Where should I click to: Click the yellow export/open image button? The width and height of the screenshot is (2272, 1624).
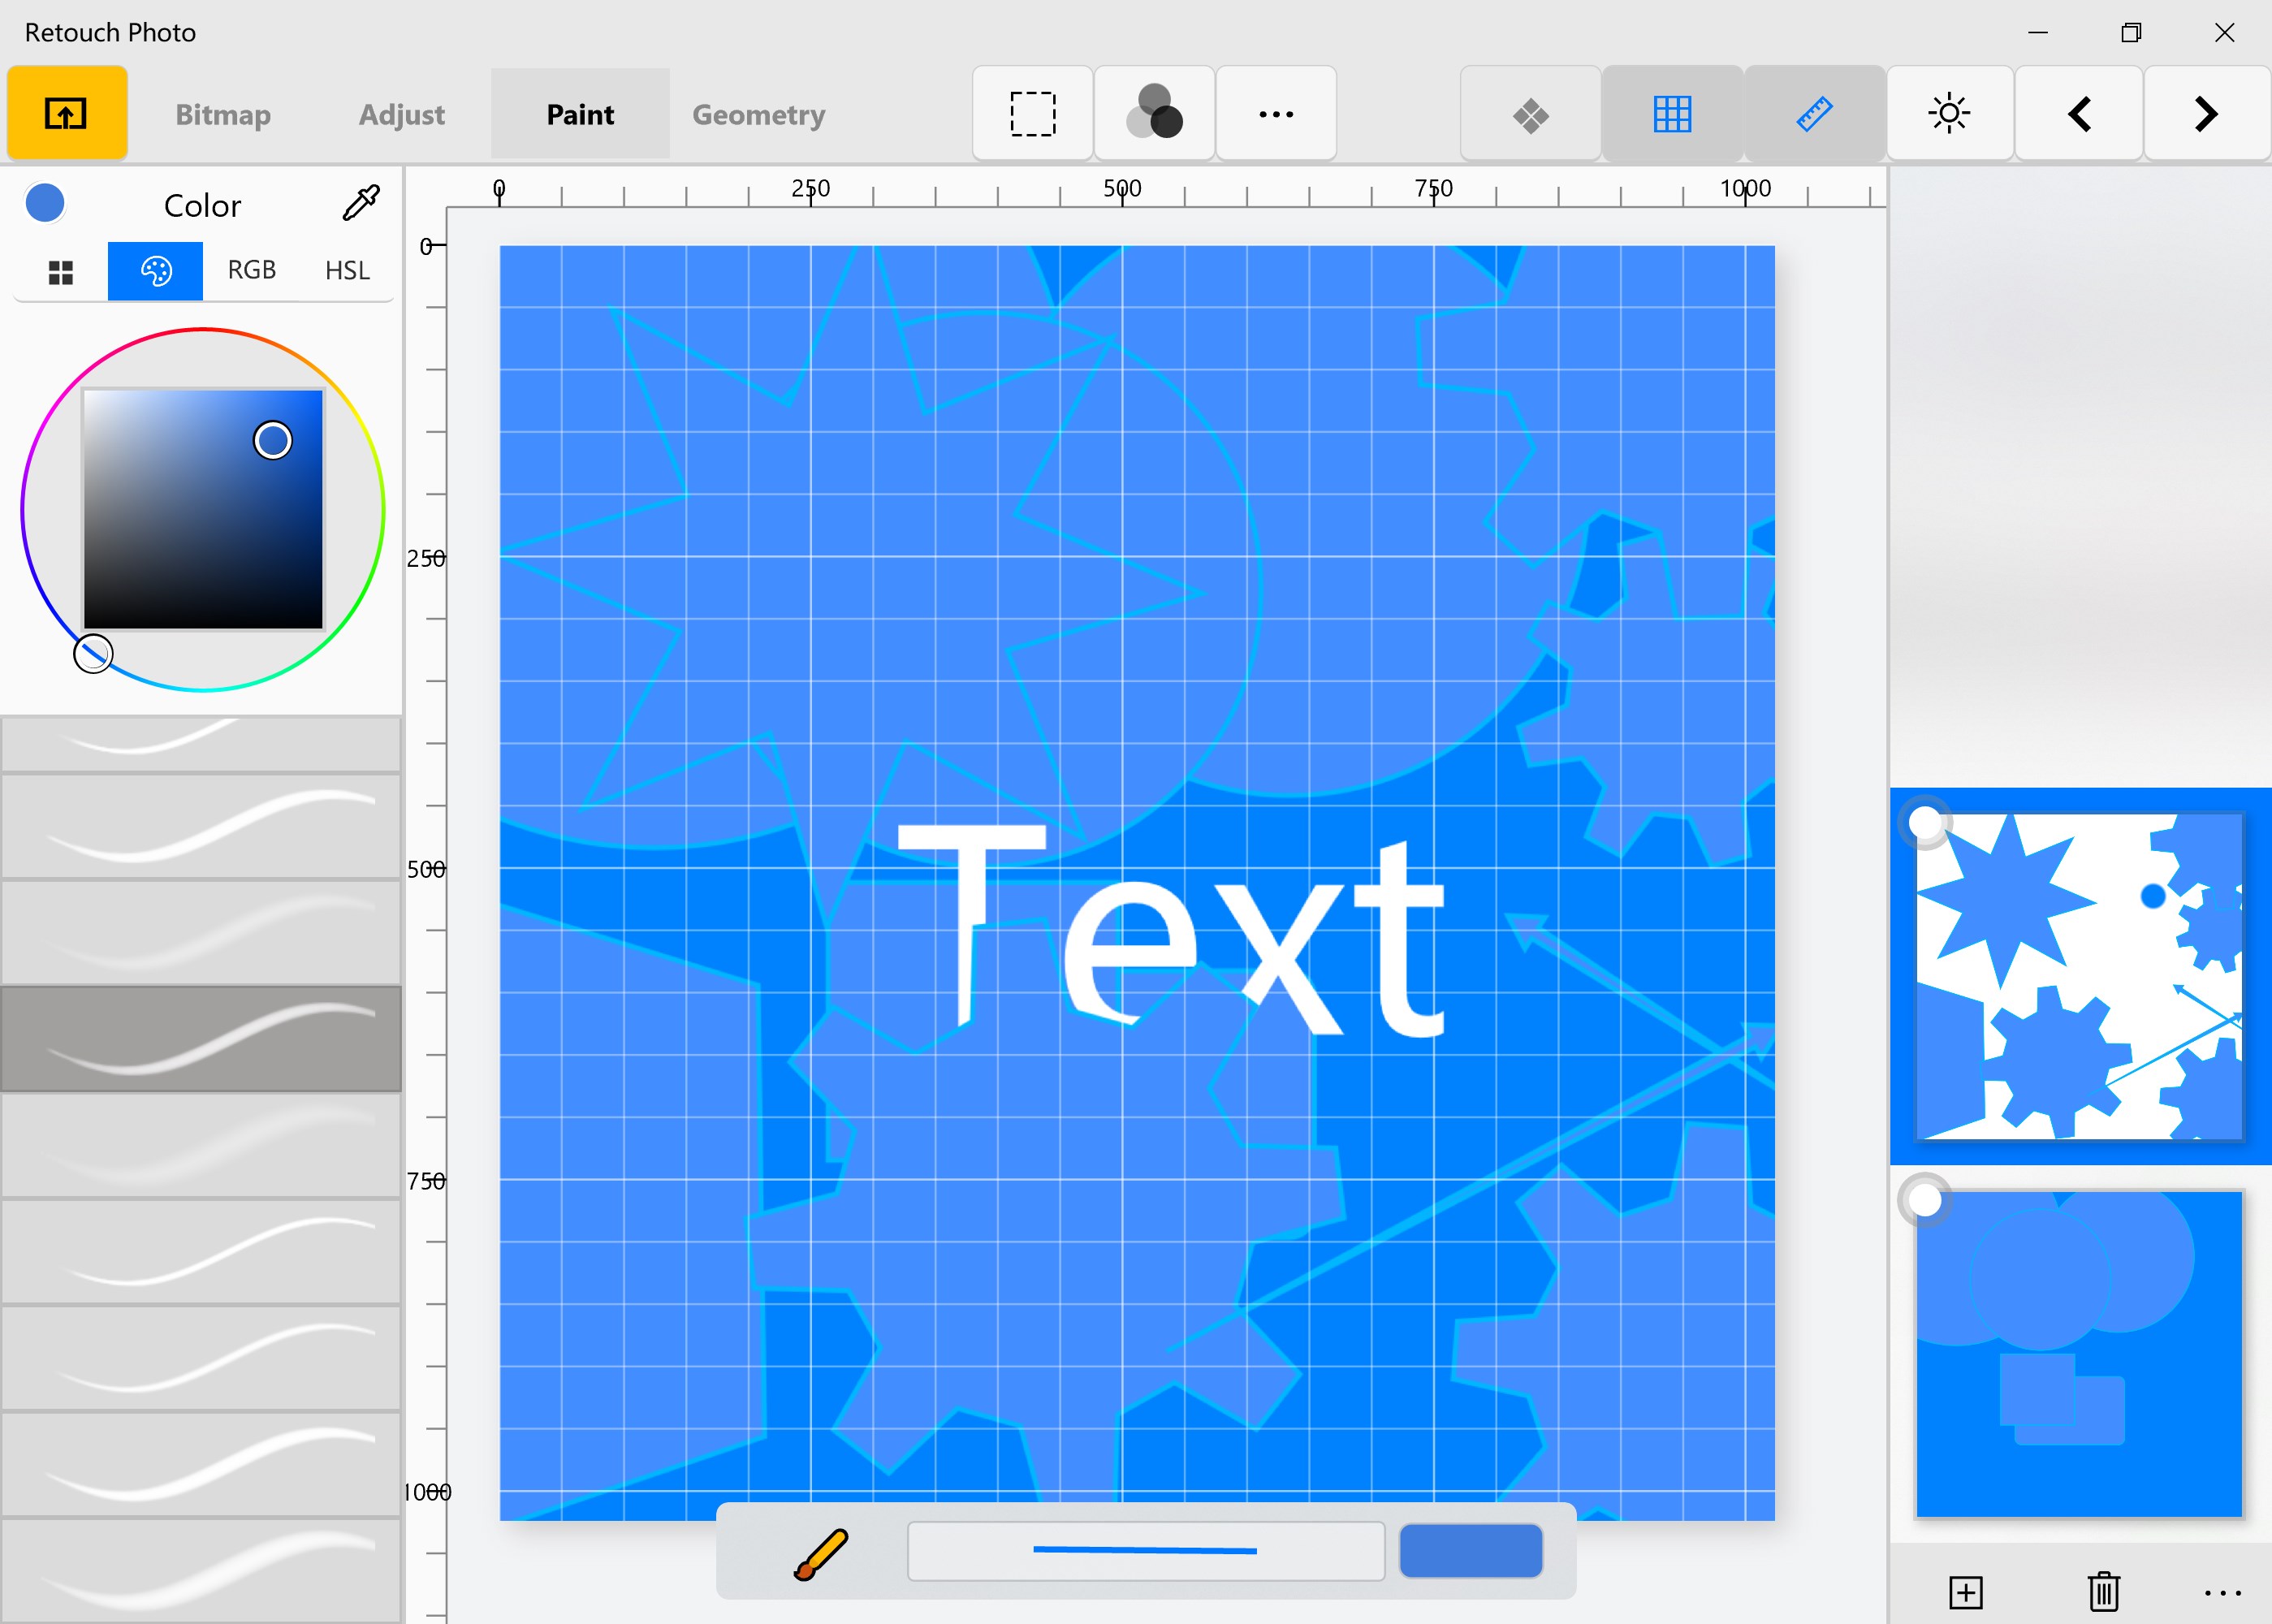66,114
